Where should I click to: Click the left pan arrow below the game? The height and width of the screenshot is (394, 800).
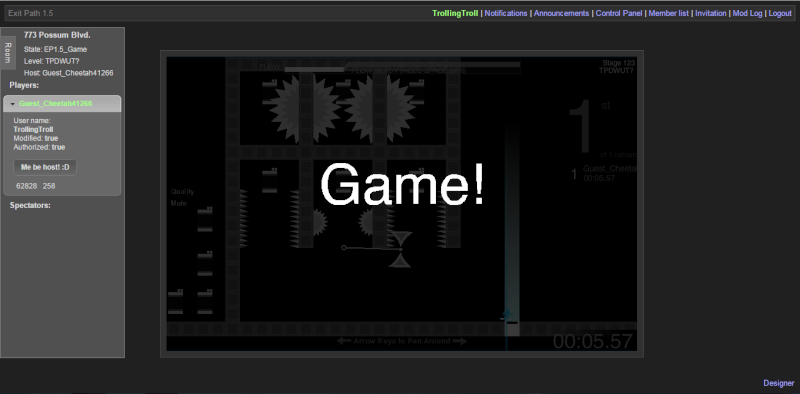tap(343, 341)
